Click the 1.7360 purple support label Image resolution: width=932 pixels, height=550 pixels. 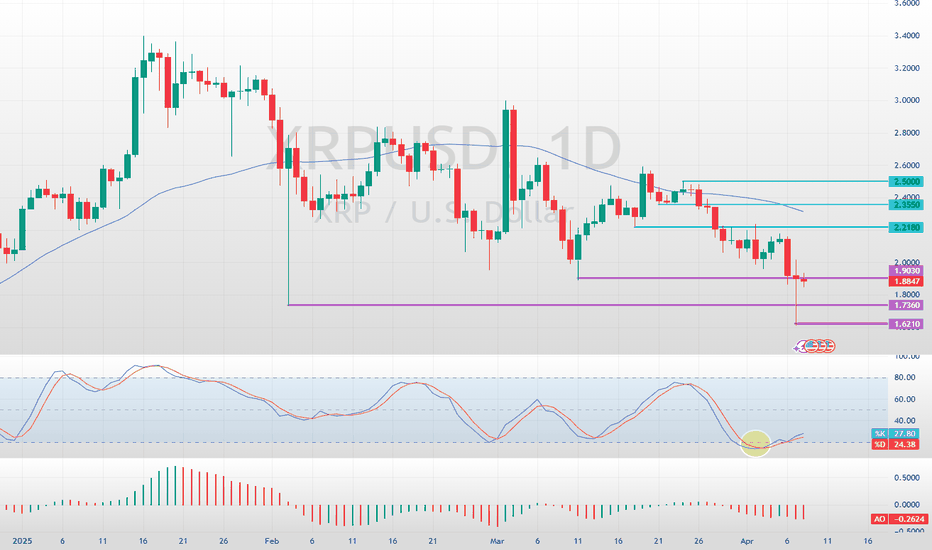coord(907,305)
